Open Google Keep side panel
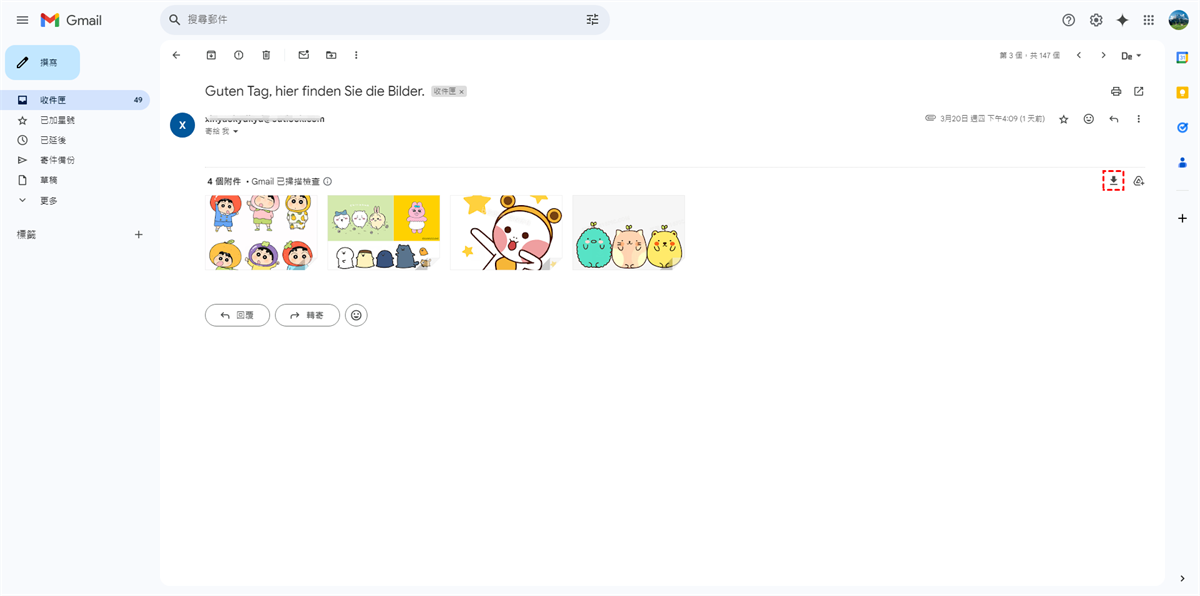 [x=1183, y=92]
